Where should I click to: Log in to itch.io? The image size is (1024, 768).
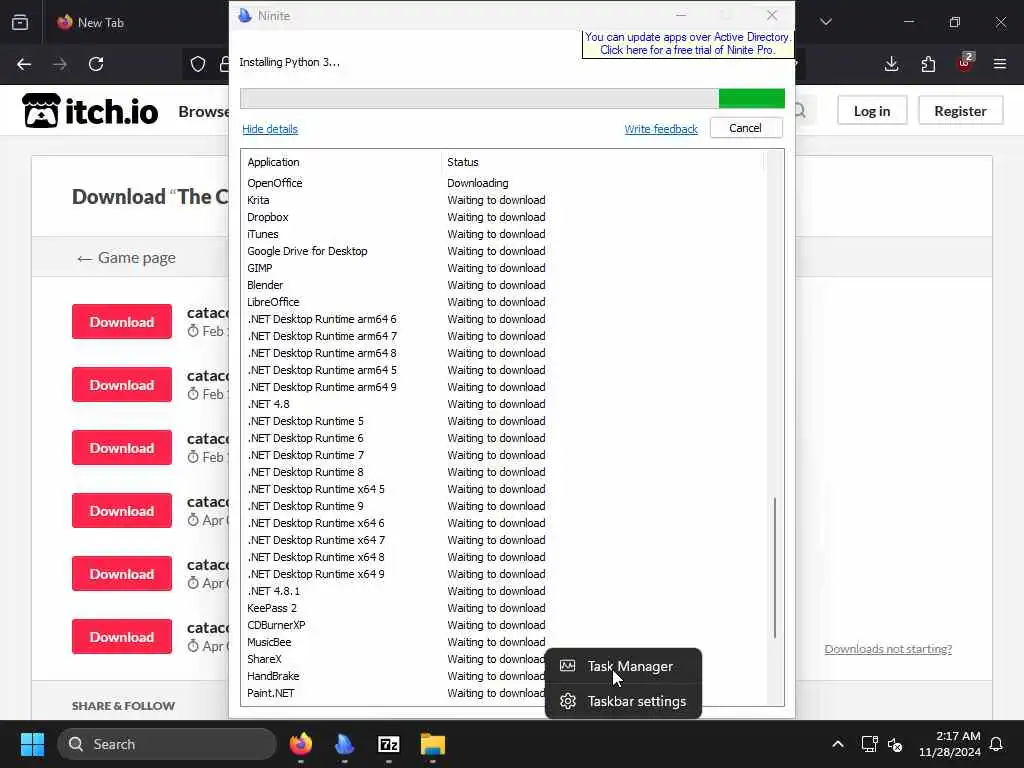872,110
